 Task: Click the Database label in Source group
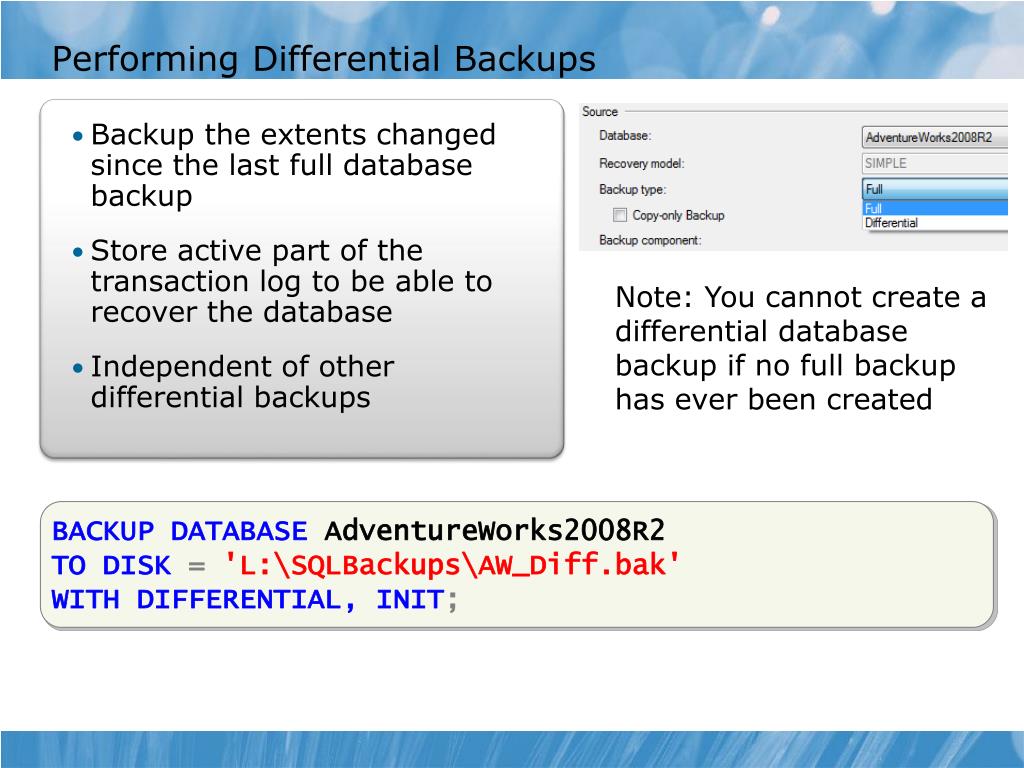(x=625, y=136)
